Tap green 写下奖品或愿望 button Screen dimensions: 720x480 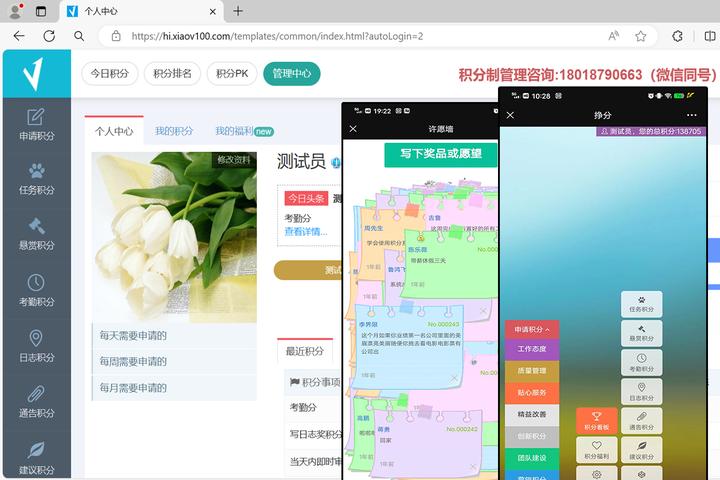click(x=440, y=154)
